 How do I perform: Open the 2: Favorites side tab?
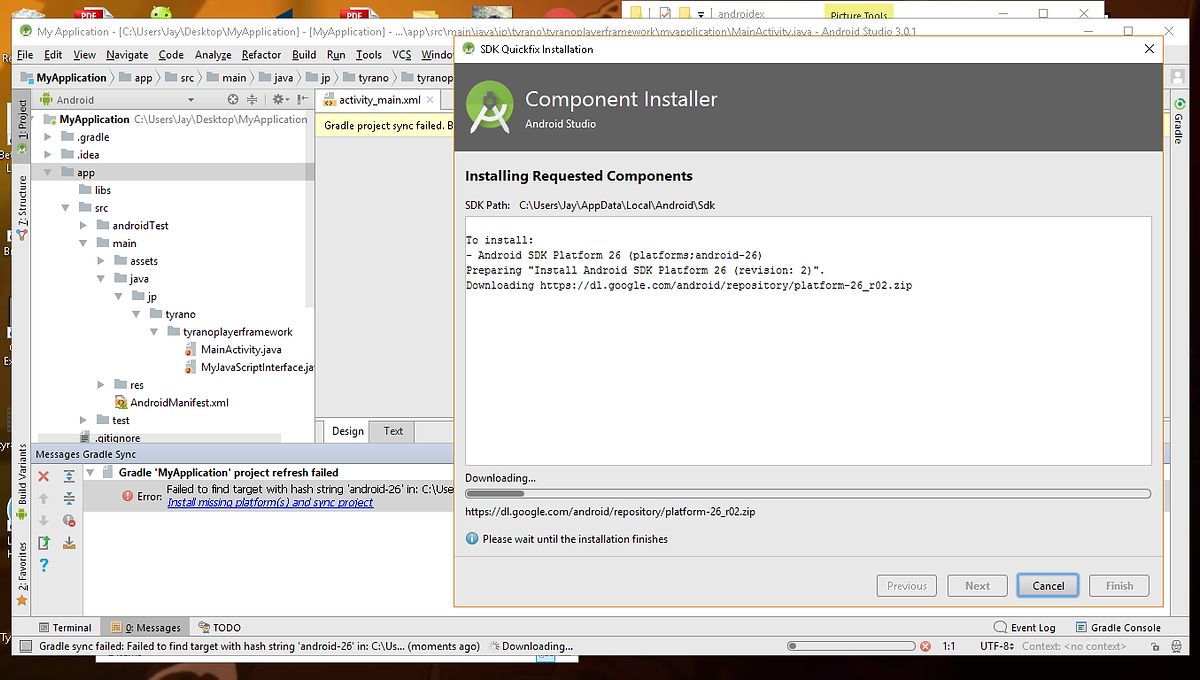tap(22, 573)
